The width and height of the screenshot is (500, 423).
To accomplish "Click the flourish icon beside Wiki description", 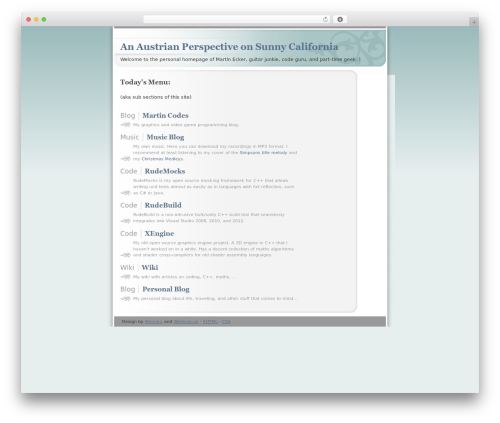I will click(126, 277).
